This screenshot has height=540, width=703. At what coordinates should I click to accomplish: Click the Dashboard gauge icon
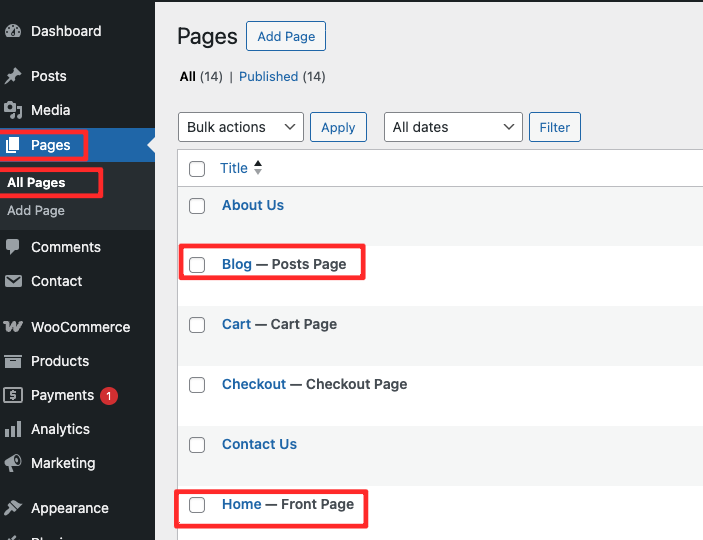click(13, 31)
